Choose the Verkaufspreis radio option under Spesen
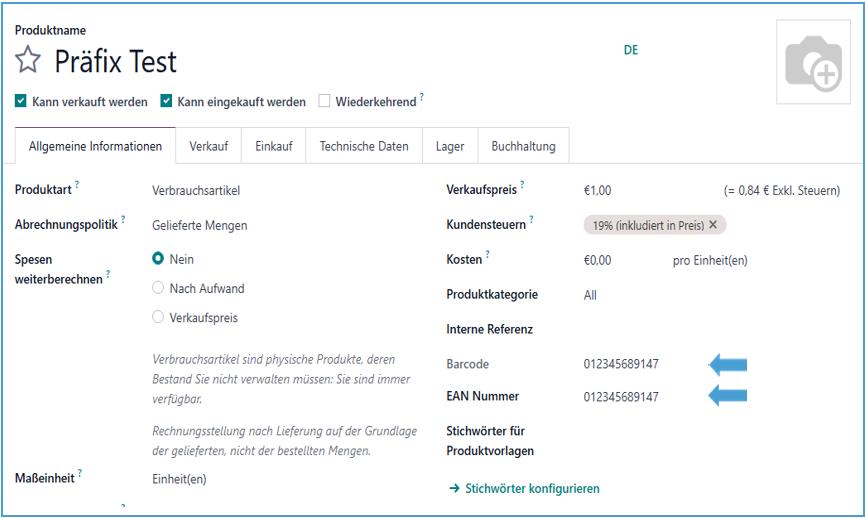Viewport: 866px width, 518px height. (x=158, y=317)
